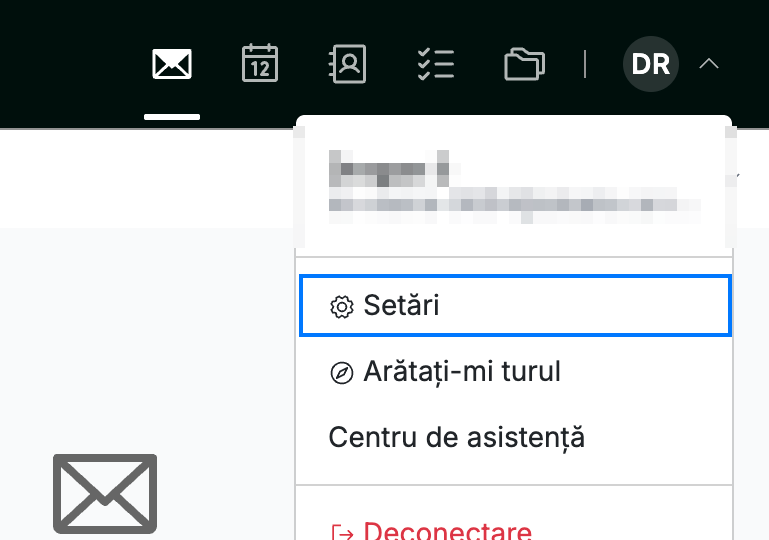Collapse the account menu with chevron arrow
This screenshot has height=540, width=769.
[709, 64]
